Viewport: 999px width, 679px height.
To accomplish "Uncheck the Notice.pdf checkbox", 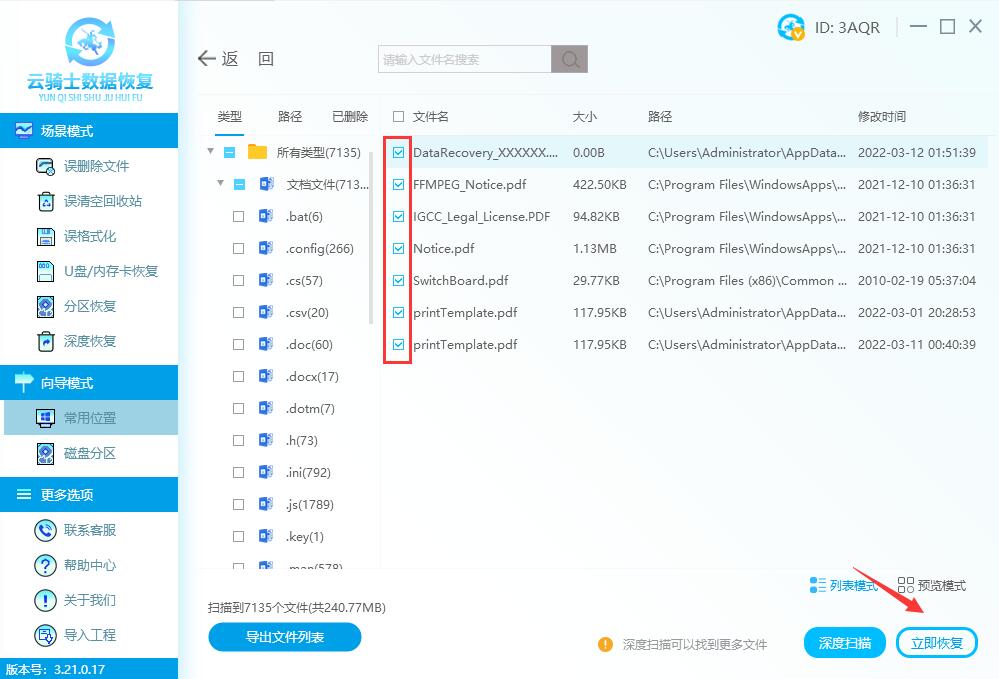I will tap(398, 248).
